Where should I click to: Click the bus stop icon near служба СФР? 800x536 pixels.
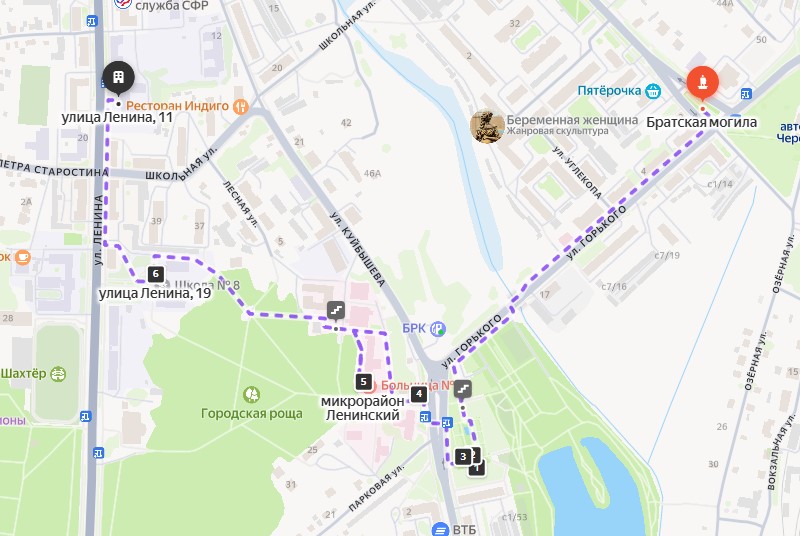click(x=92, y=21)
